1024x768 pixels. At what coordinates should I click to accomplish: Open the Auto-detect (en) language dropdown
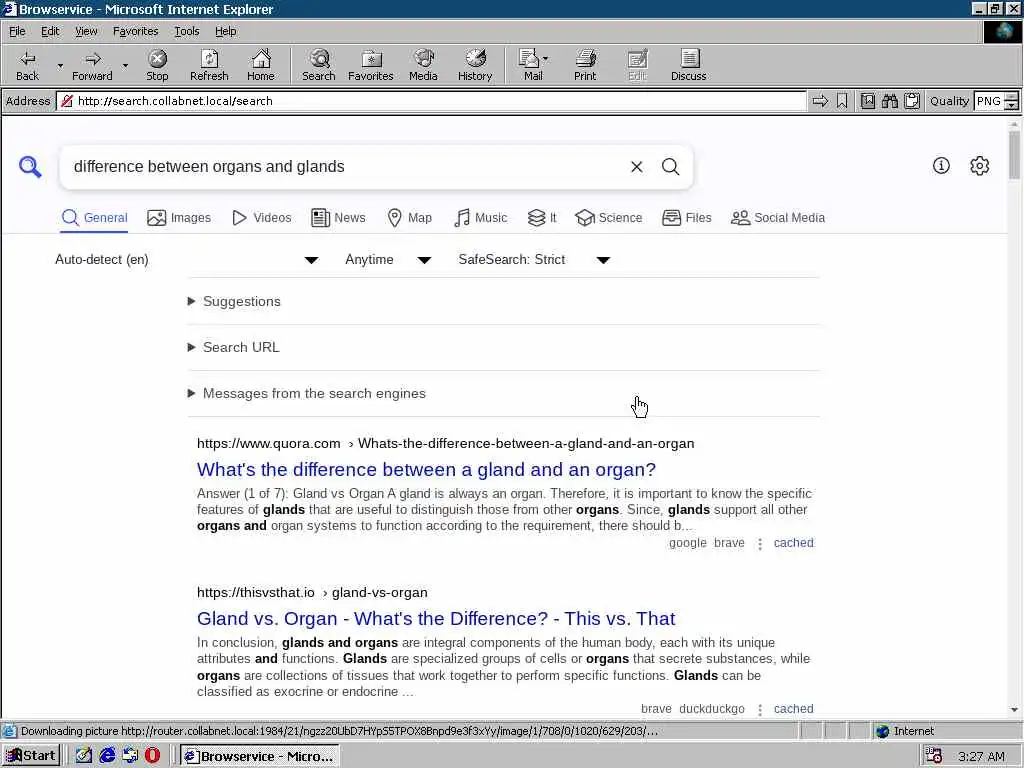click(187, 260)
